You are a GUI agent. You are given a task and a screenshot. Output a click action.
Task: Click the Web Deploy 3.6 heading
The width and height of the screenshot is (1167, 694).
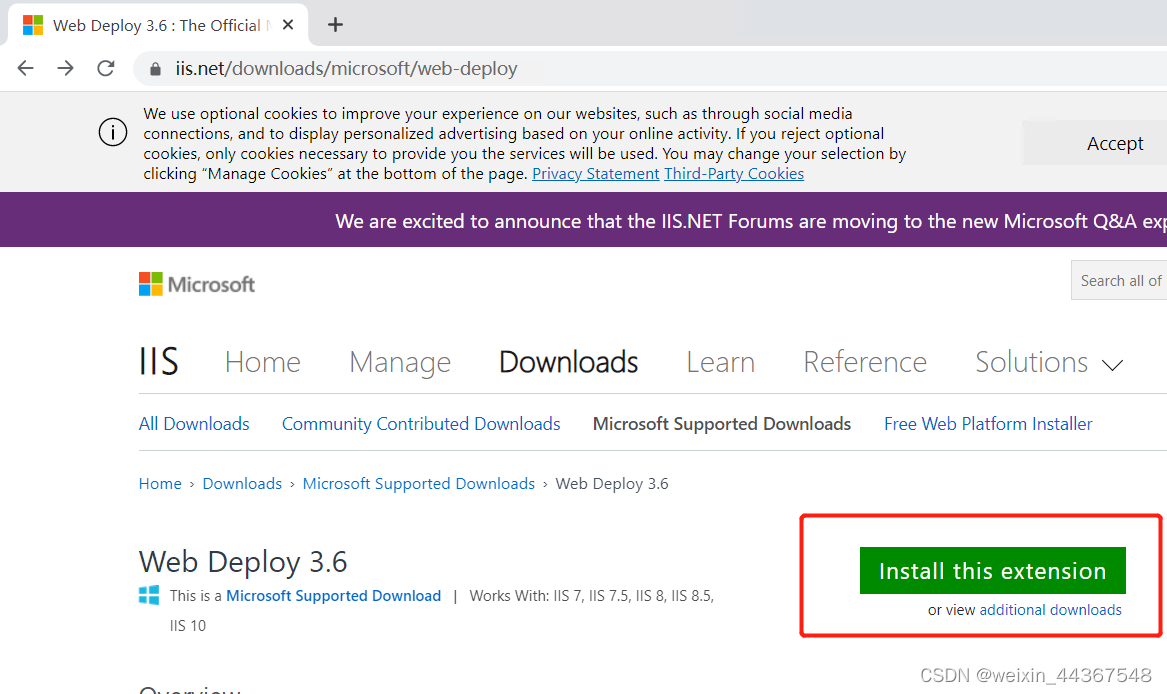pyautogui.click(x=243, y=561)
